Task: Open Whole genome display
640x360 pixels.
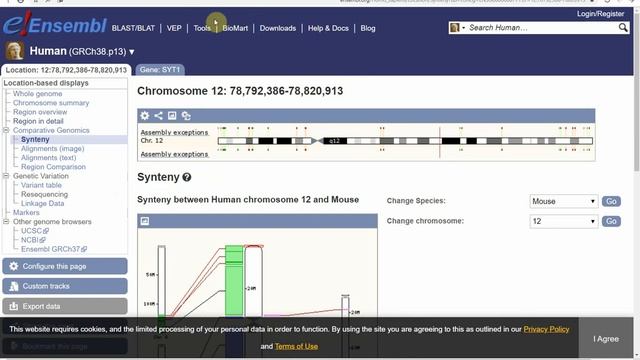Action: pos(38,94)
